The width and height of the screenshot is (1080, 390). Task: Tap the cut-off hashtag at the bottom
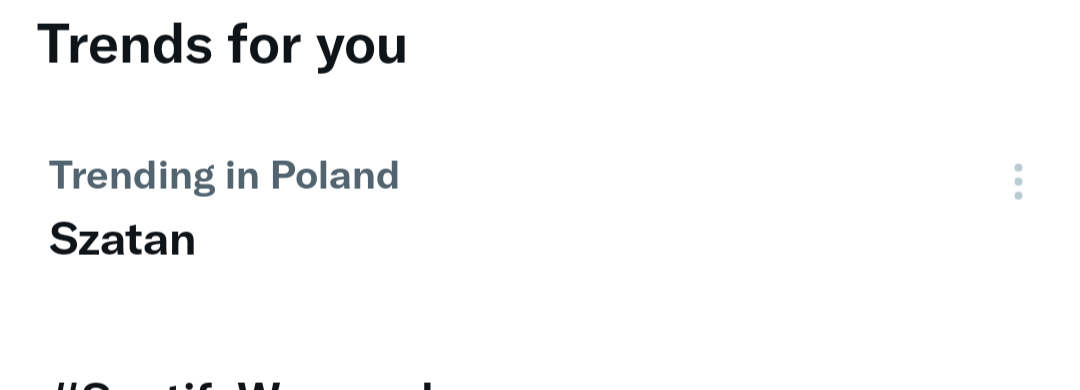pyautogui.click(x=242, y=384)
